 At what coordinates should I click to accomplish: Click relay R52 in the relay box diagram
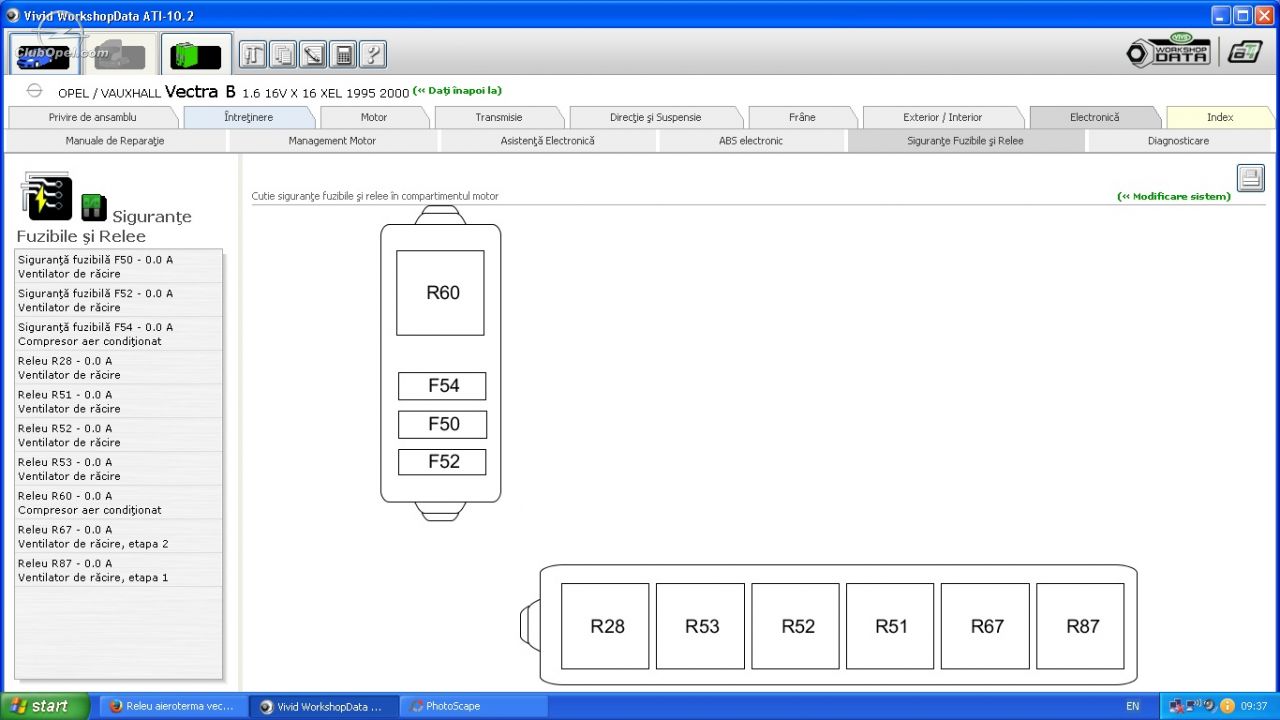795,626
